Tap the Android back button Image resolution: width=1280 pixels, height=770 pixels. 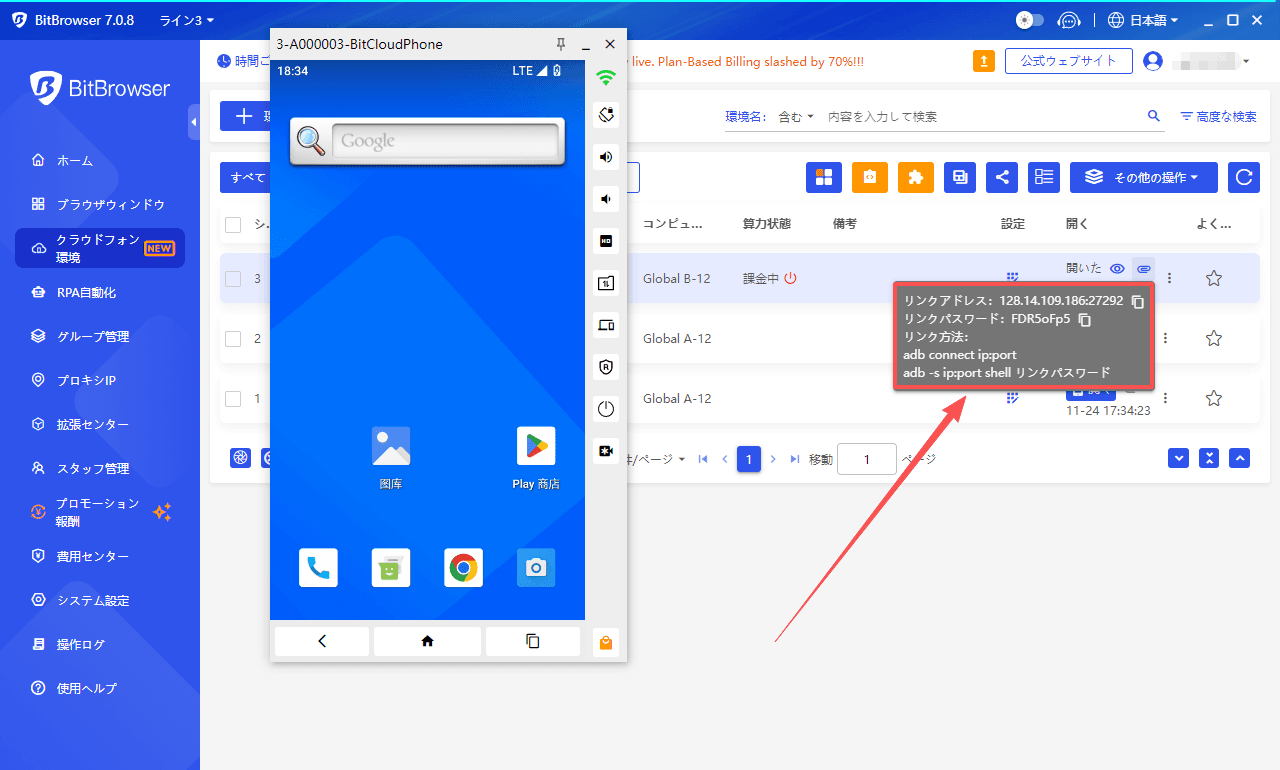coord(322,642)
